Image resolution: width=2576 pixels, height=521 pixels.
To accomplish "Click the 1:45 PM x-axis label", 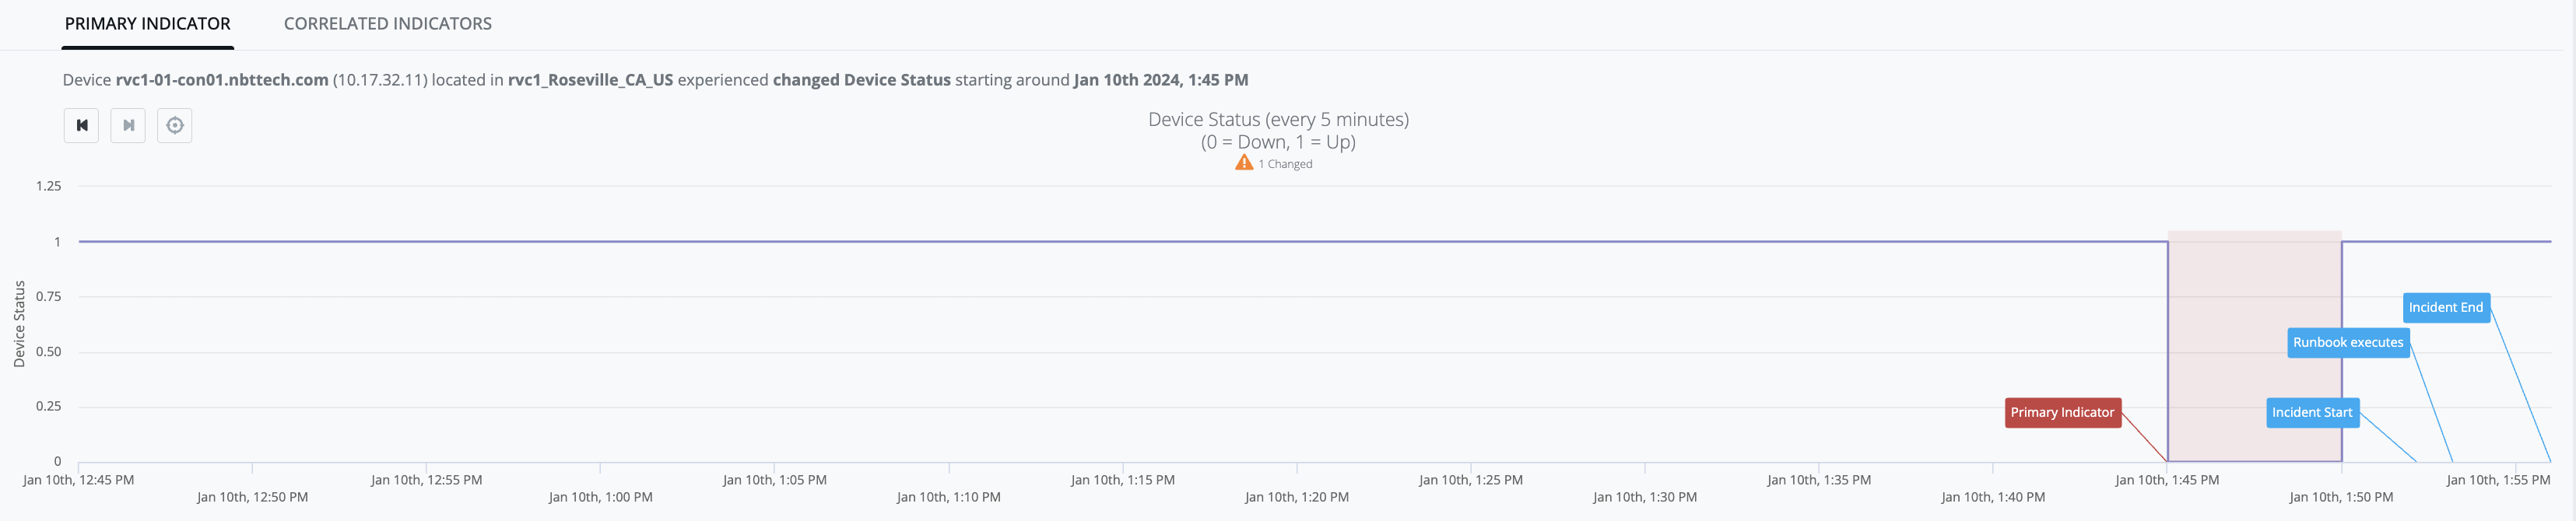I will pyautogui.click(x=2166, y=480).
